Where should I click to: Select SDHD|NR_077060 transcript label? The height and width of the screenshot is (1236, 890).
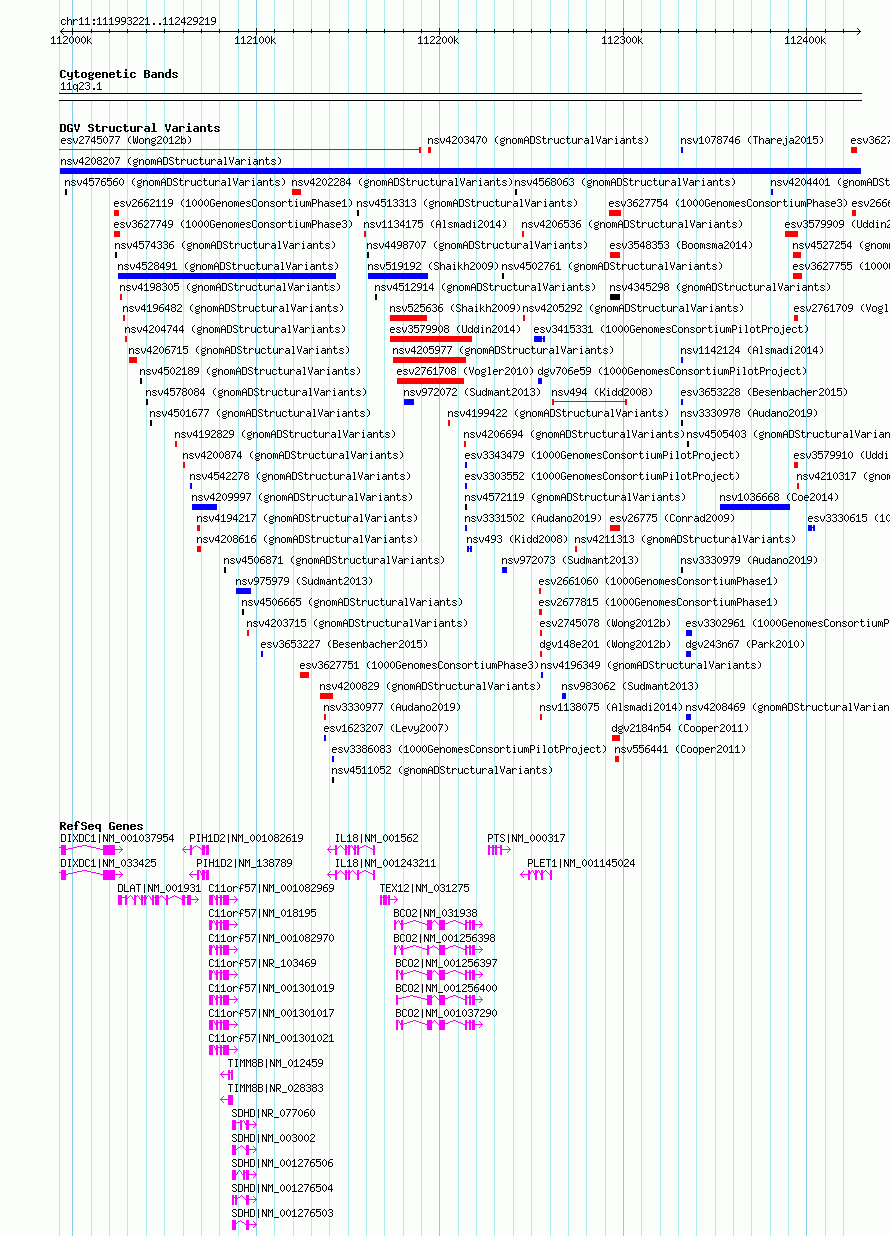pos(274,1113)
